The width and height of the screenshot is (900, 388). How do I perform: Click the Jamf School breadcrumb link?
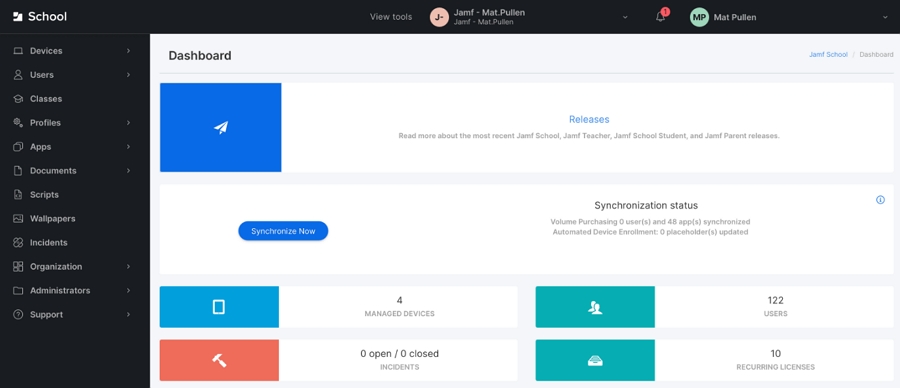828,55
